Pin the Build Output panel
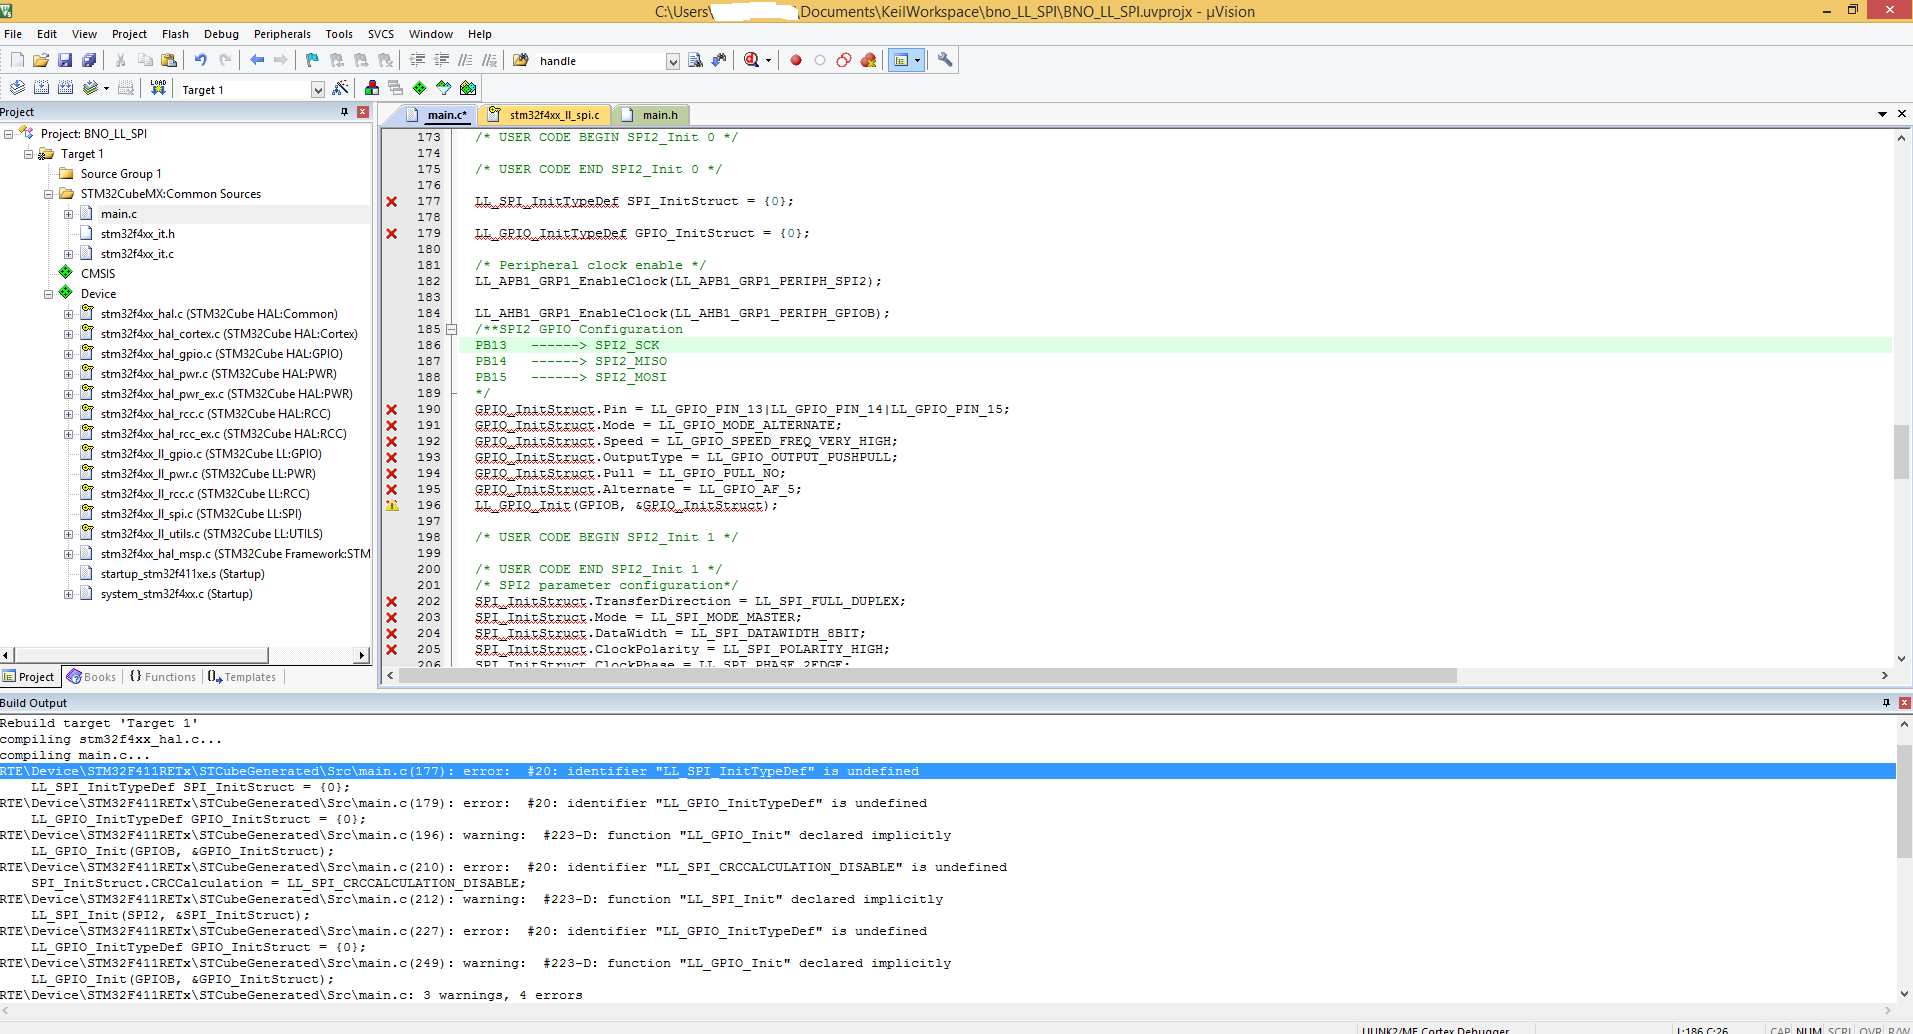The image size is (1913, 1034). click(1887, 703)
